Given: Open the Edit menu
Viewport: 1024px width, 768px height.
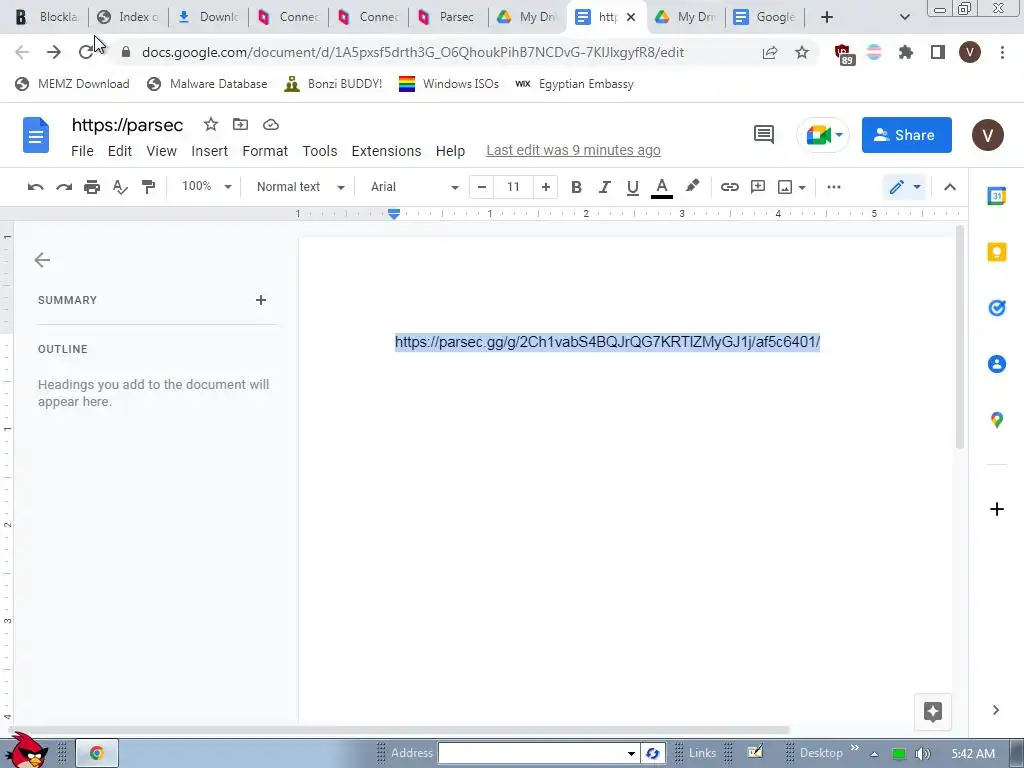Looking at the screenshot, I should (x=120, y=151).
